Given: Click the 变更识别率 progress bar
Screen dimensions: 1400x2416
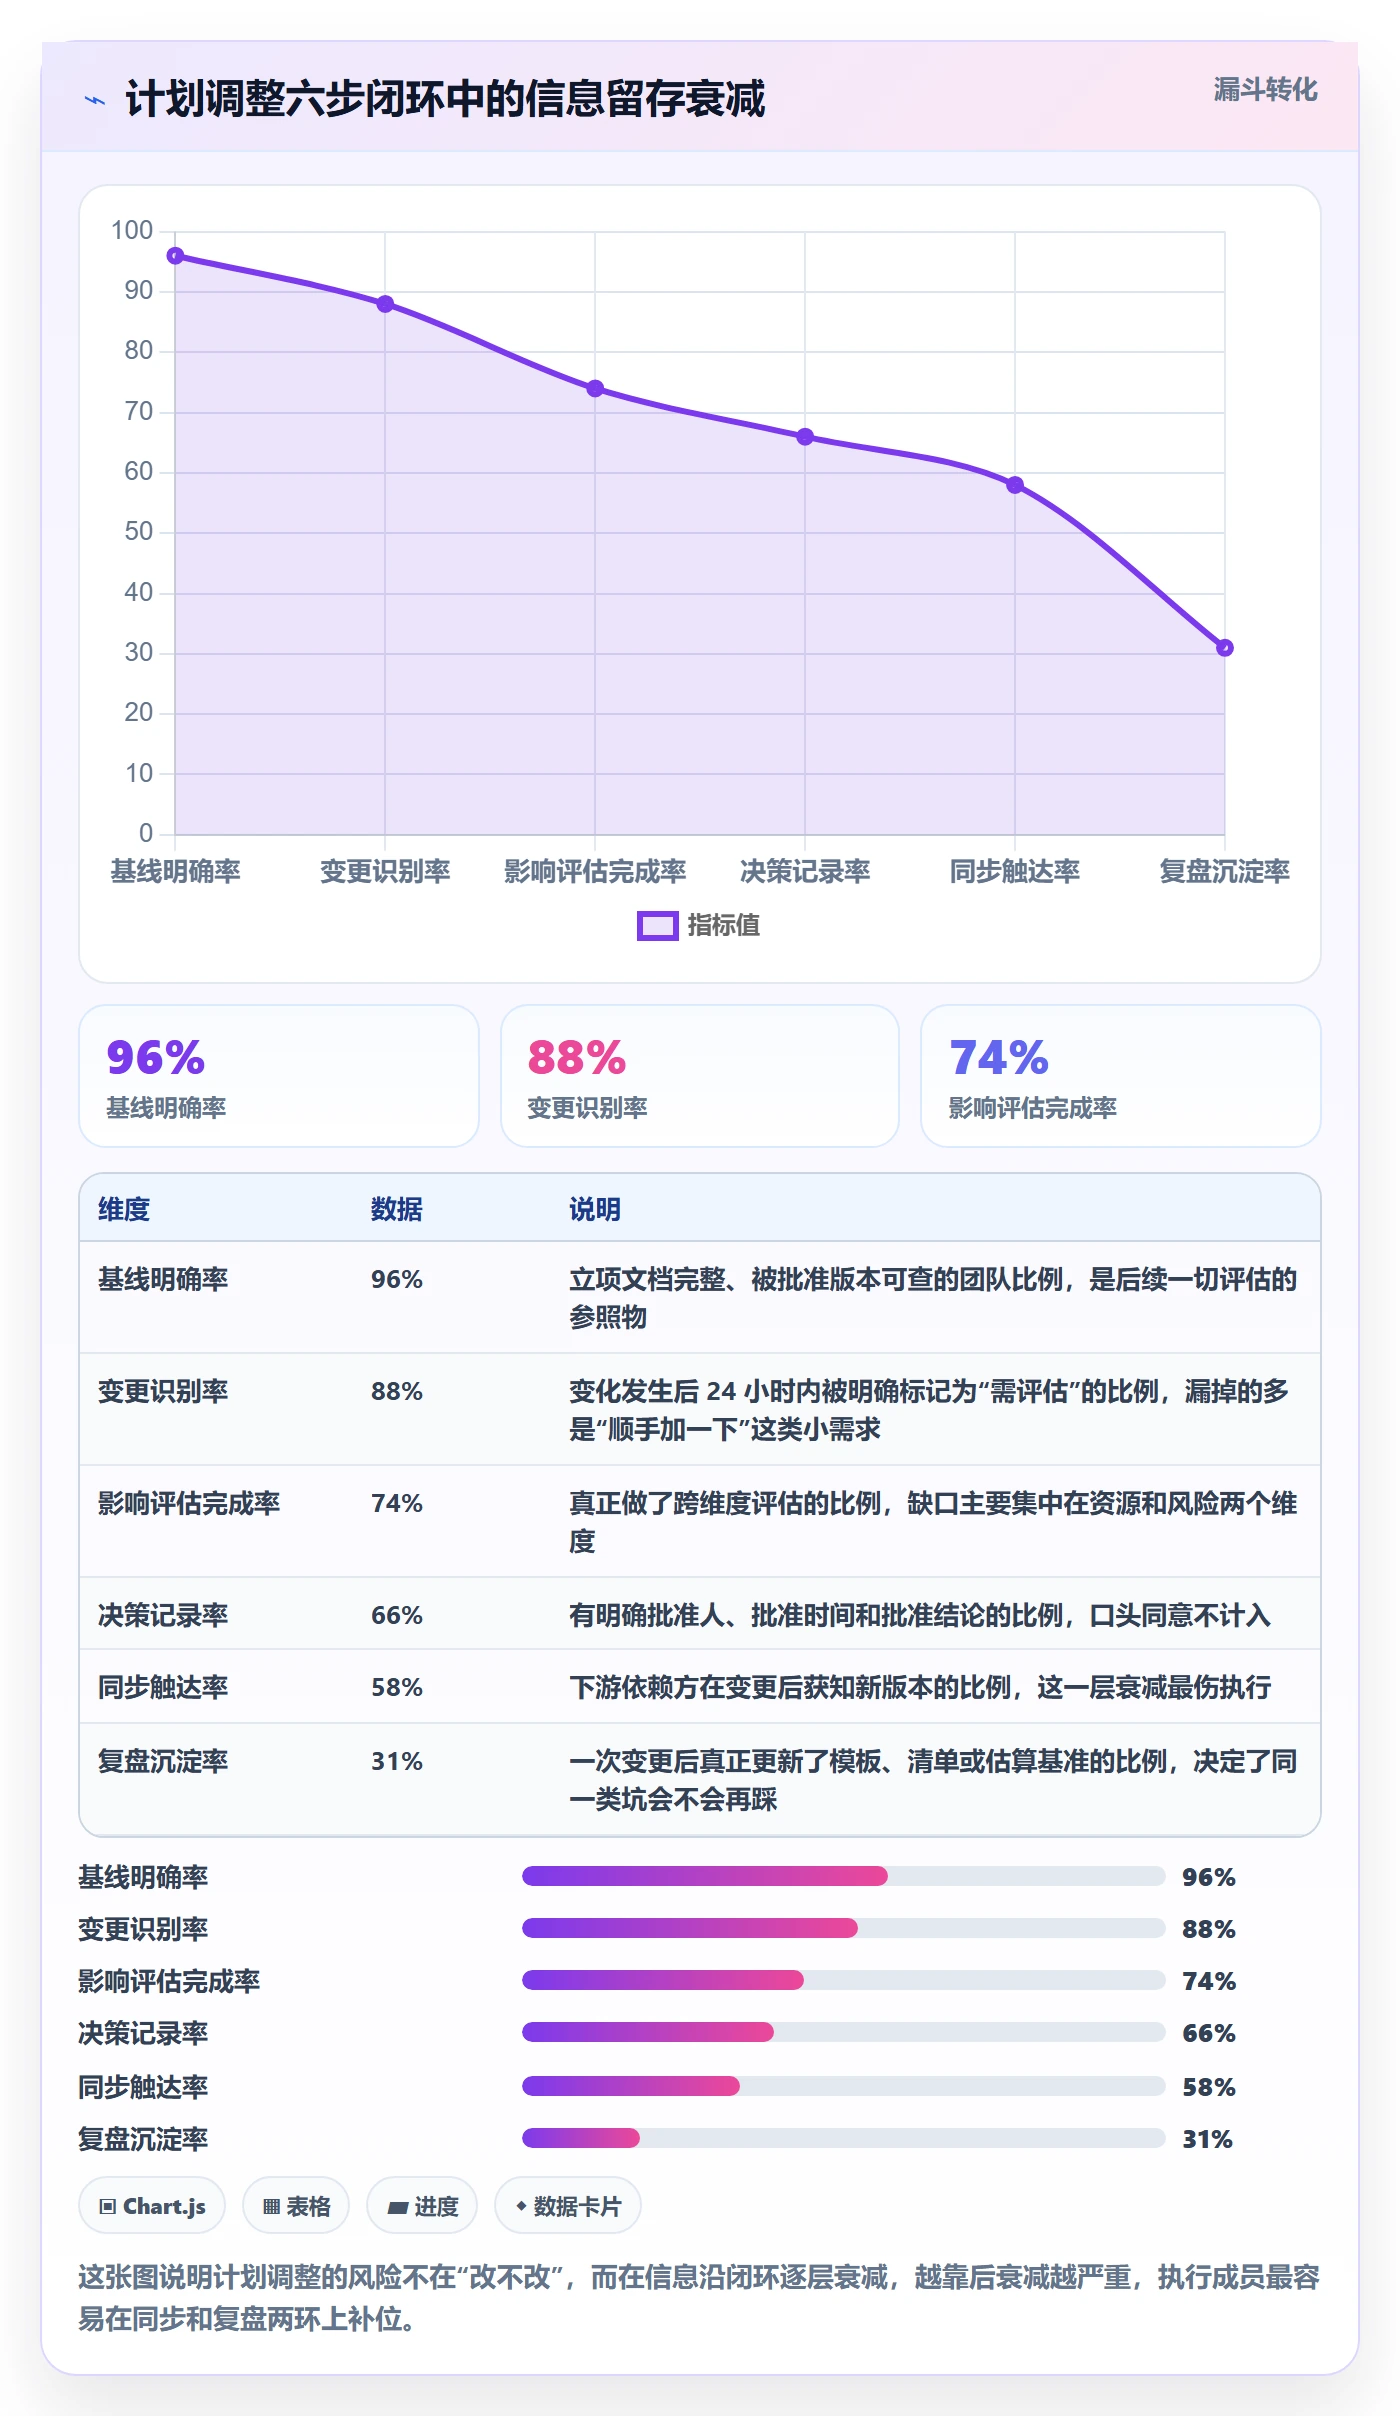Looking at the screenshot, I should click(844, 1928).
